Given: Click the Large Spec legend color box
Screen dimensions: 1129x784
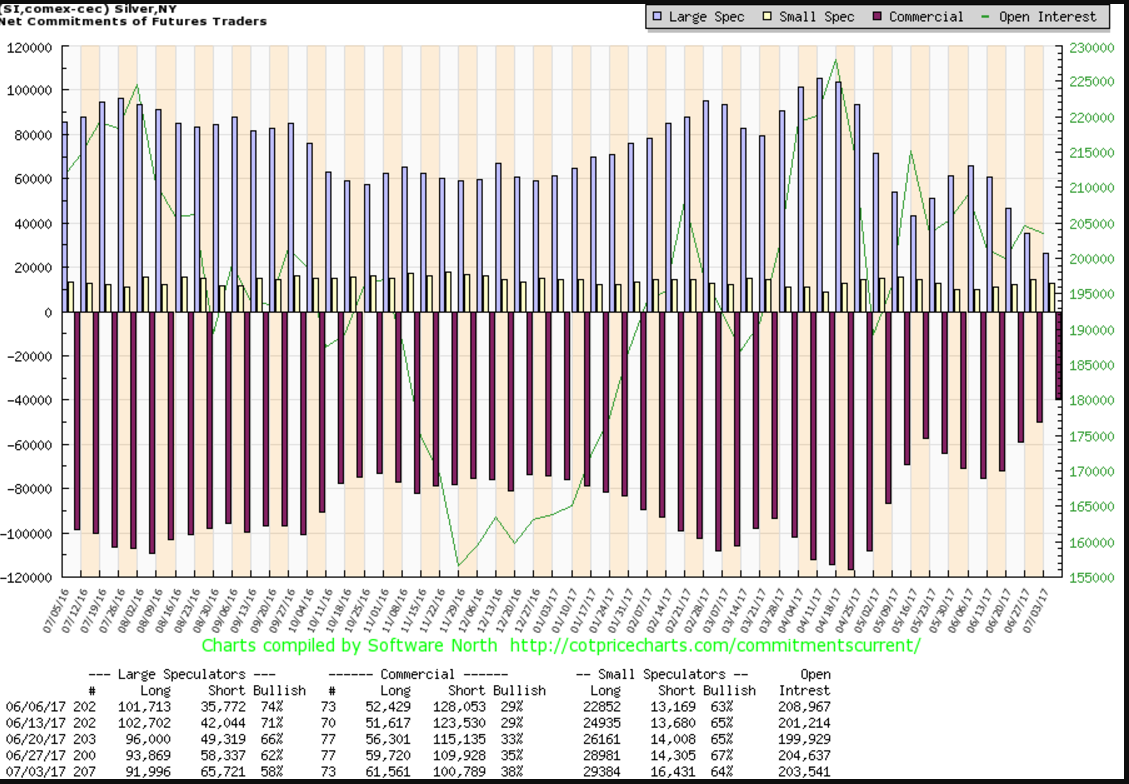Looking at the screenshot, I should (x=656, y=17).
